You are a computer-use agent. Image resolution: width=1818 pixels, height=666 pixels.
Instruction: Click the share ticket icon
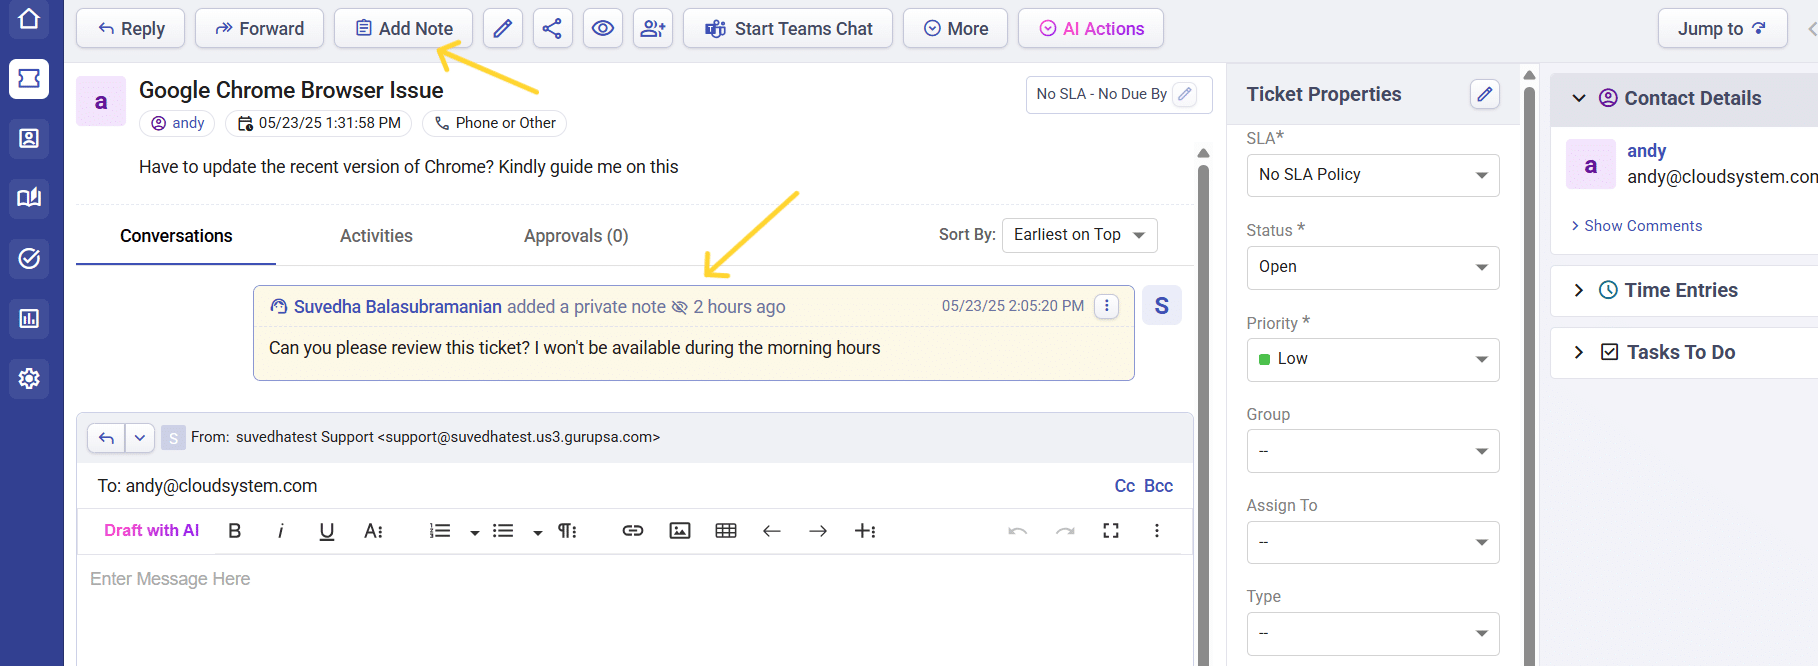click(x=552, y=29)
